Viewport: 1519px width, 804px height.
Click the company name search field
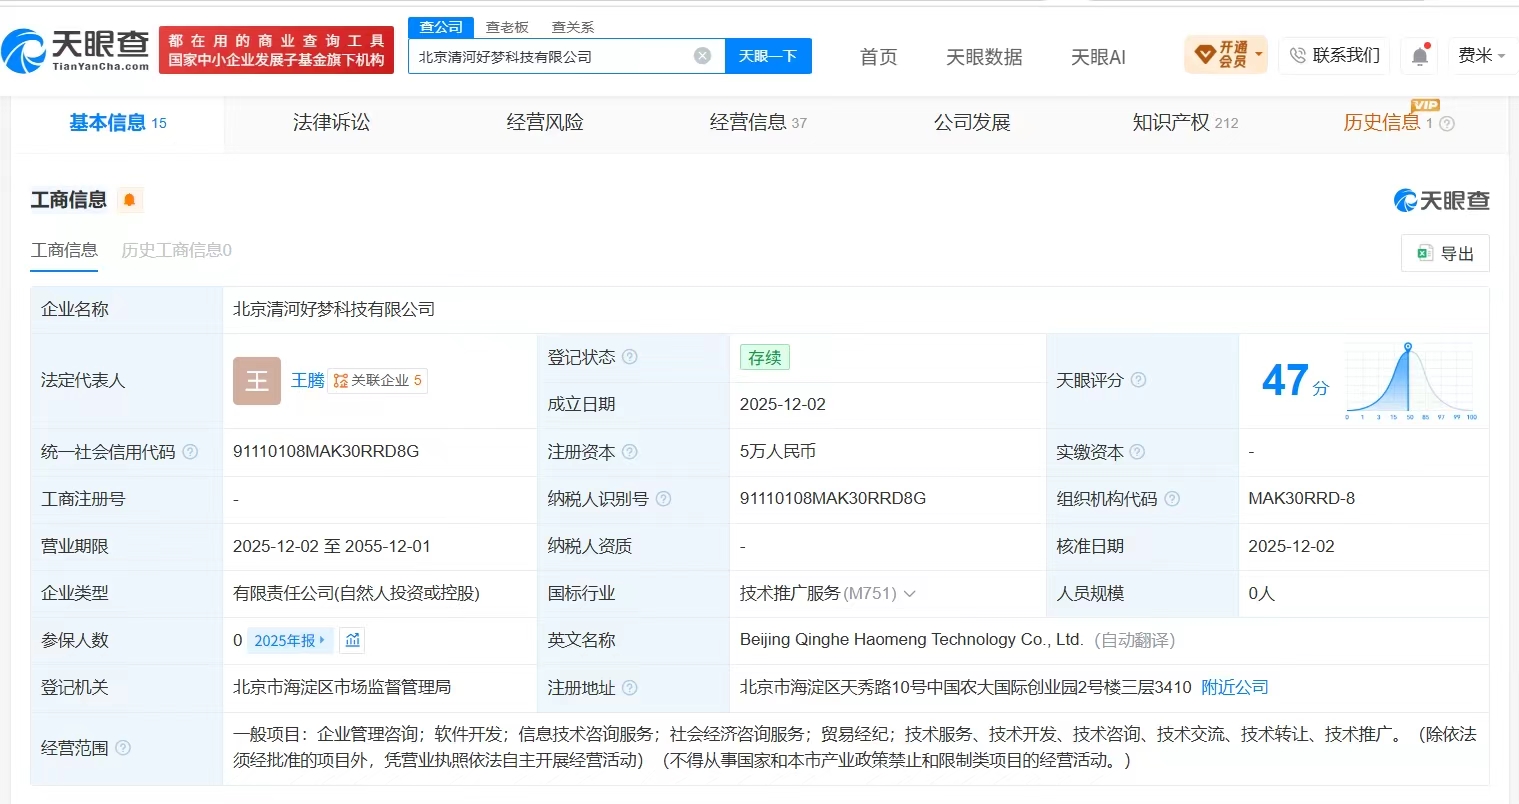pos(550,57)
